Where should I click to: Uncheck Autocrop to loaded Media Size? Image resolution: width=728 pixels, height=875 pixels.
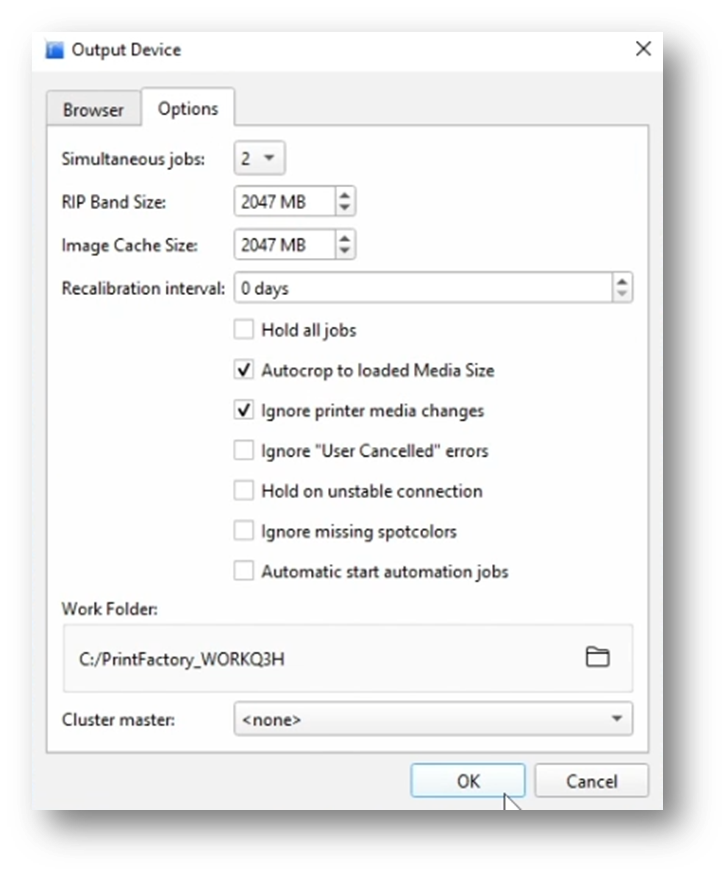point(244,369)
